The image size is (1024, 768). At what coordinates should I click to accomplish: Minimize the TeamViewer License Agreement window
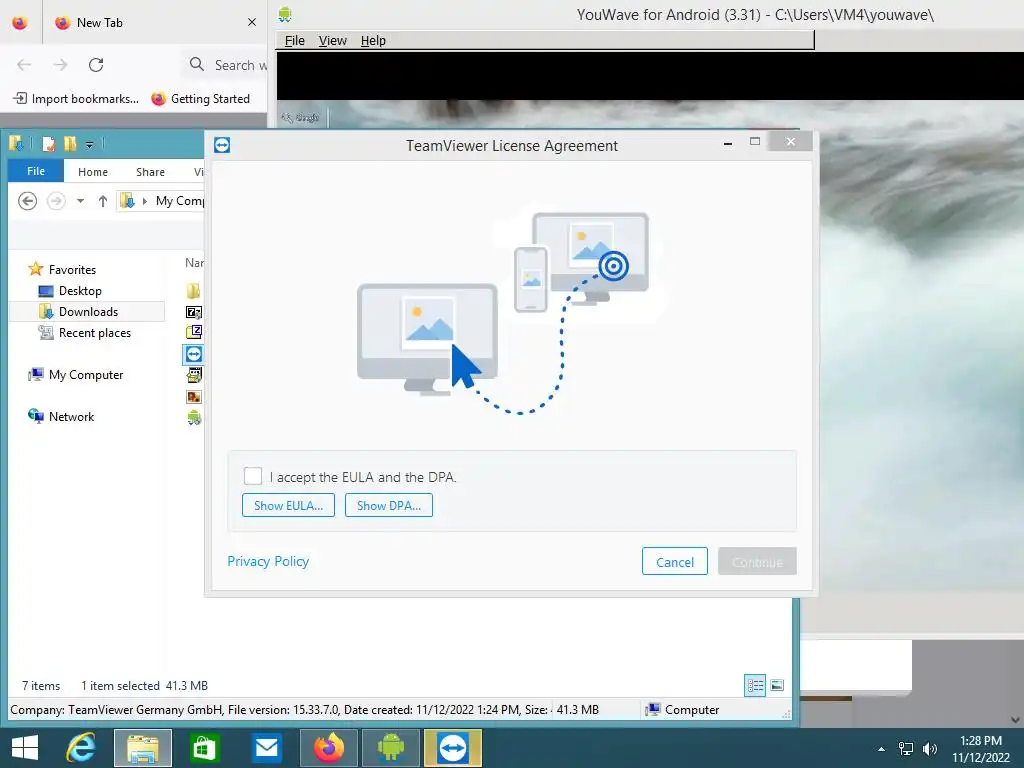728,142
